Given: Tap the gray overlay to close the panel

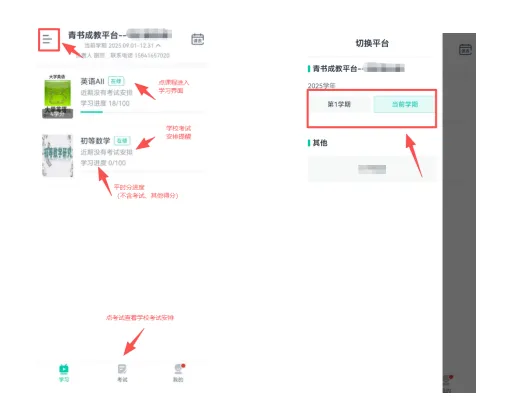Looking at the screenshot, I should (x=459, y=213).
